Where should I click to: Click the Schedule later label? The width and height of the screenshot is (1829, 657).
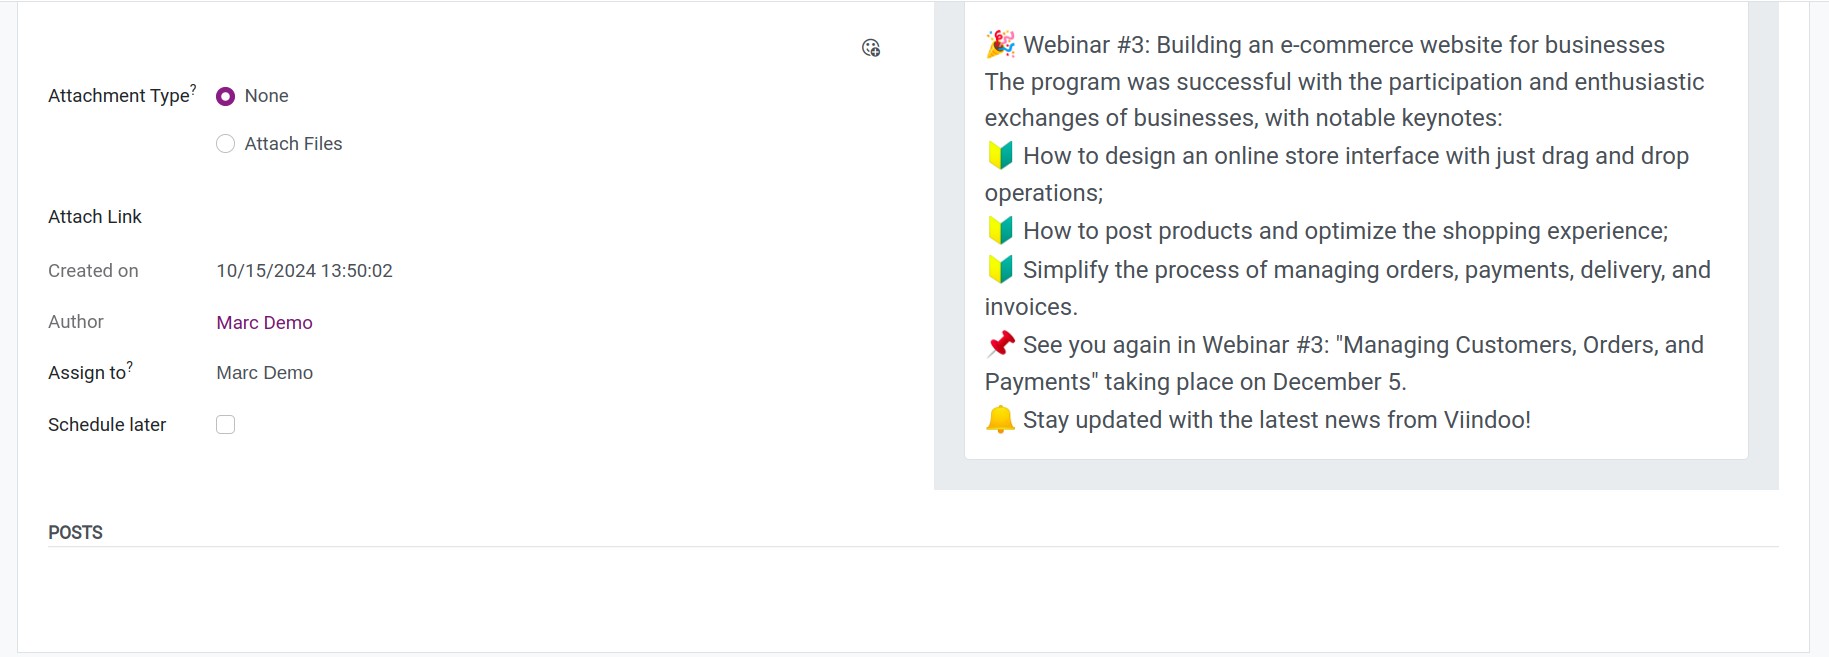pyautogui.click(x=107, y=425)
